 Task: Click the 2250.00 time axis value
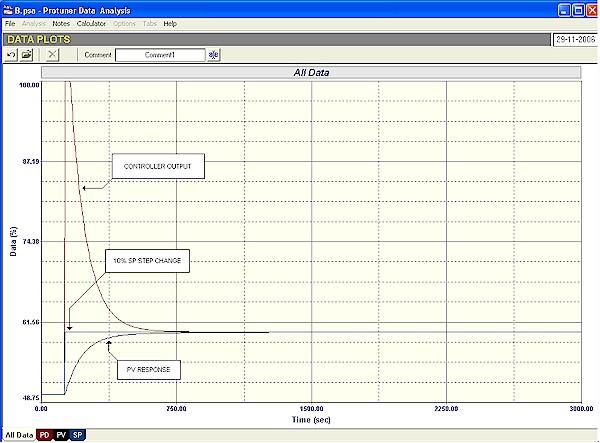446,409
